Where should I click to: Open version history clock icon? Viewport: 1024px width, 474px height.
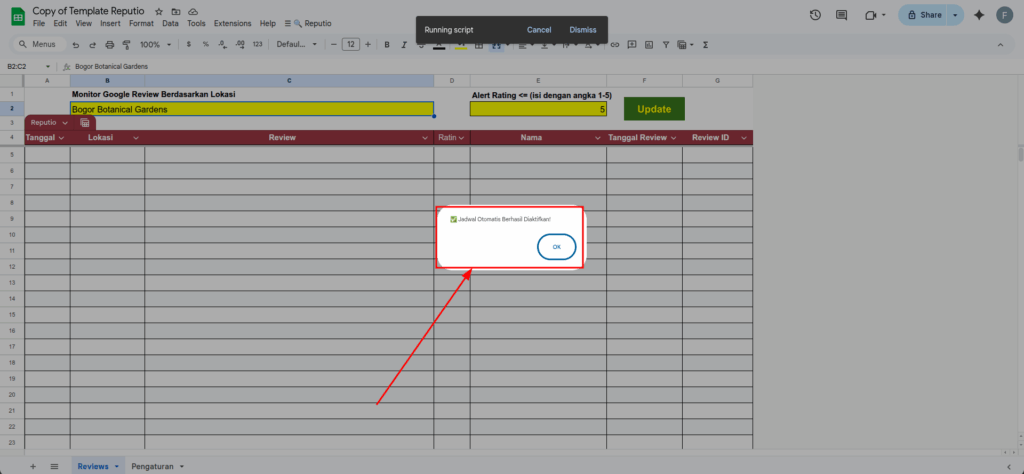click(x=815, y=15)
